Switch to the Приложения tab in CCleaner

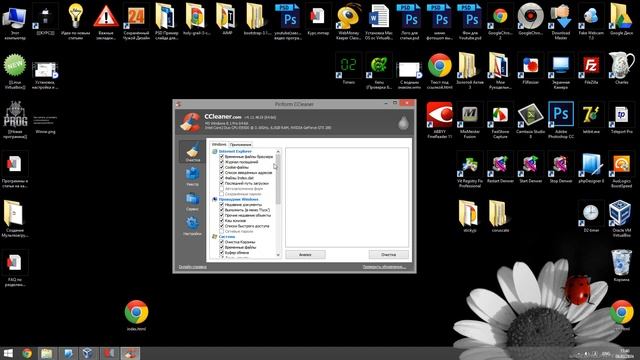pyautogui.click(x=240, y=144)
